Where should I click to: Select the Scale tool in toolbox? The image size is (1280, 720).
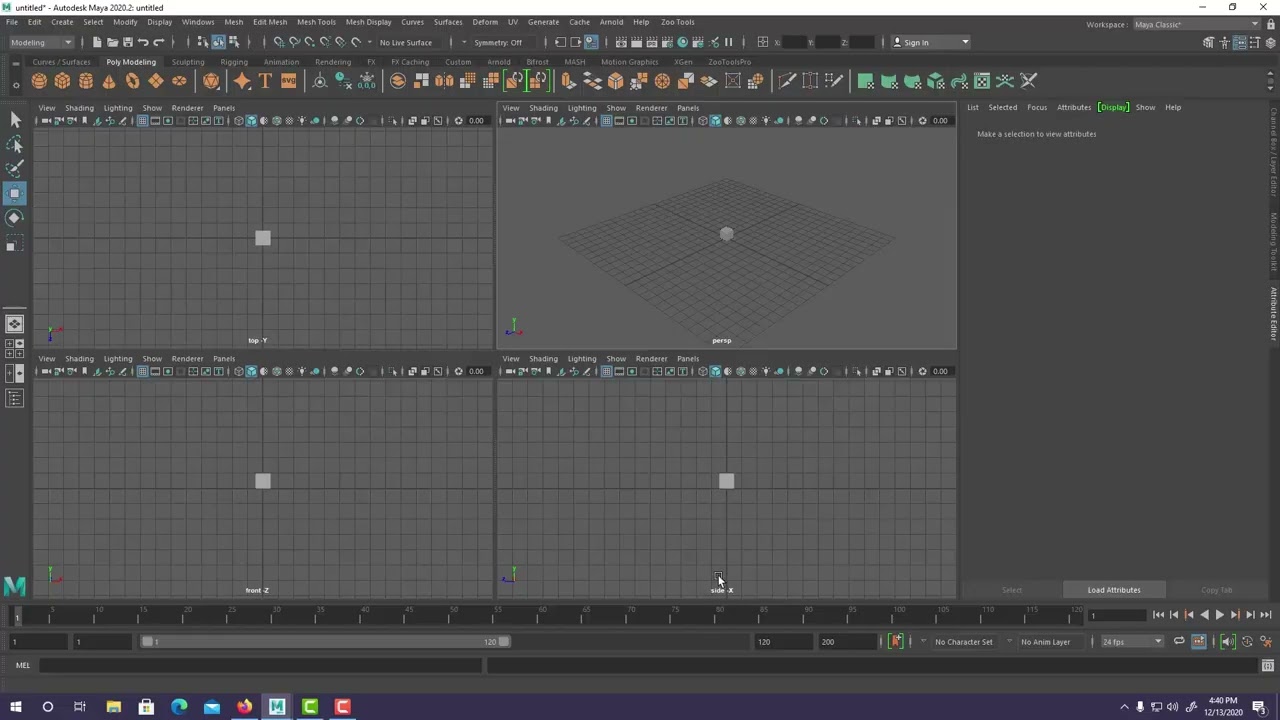click(x=15, y=242)
